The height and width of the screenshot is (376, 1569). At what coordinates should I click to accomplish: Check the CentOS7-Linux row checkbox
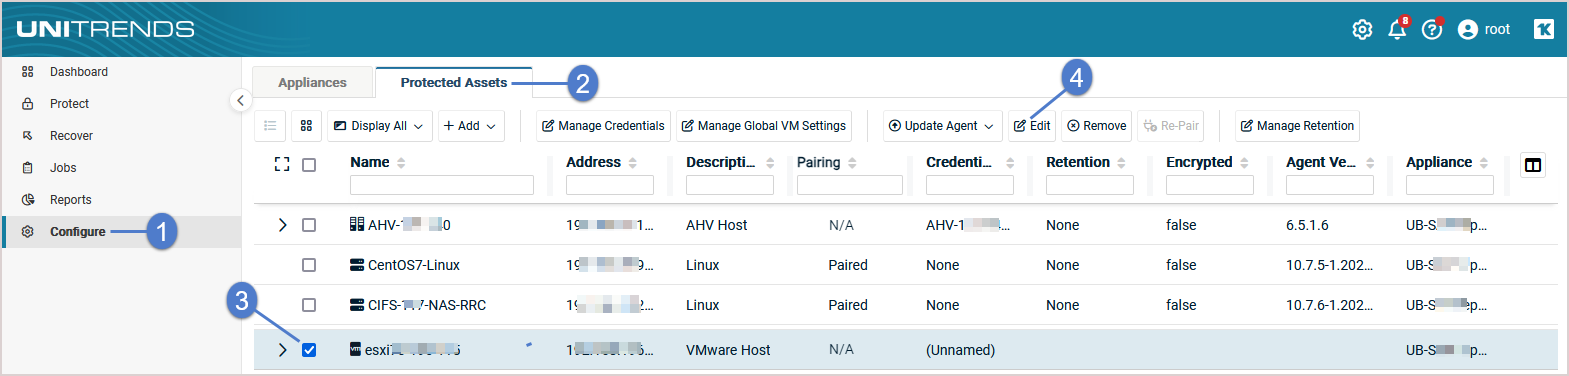(309, 265)
